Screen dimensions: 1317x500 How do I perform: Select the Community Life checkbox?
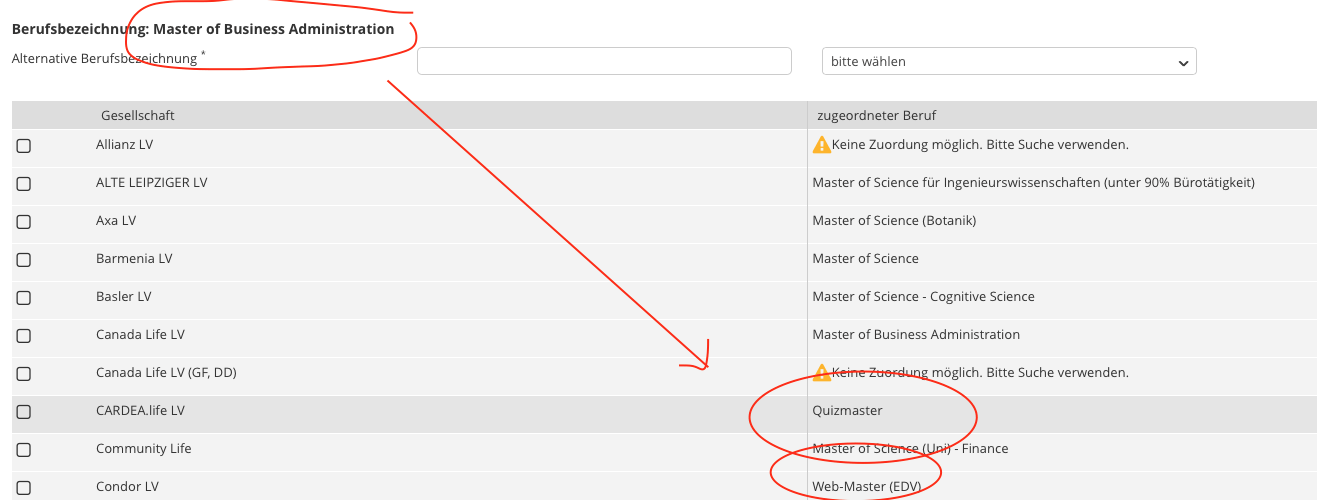point(23,450)
